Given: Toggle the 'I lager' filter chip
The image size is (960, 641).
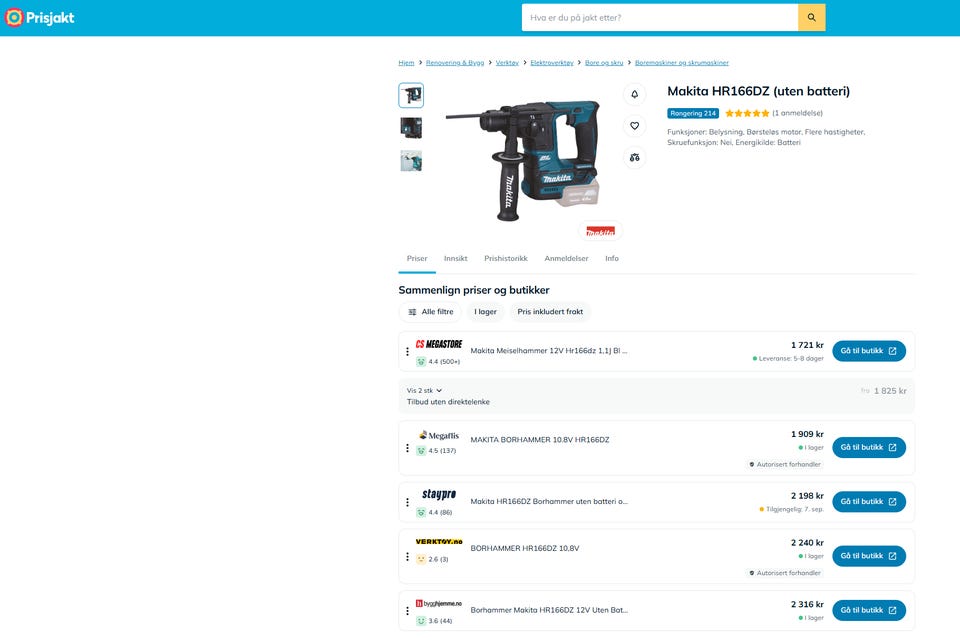Looking at the screenshot, I should pyautogui.click(x=485, y=312).
